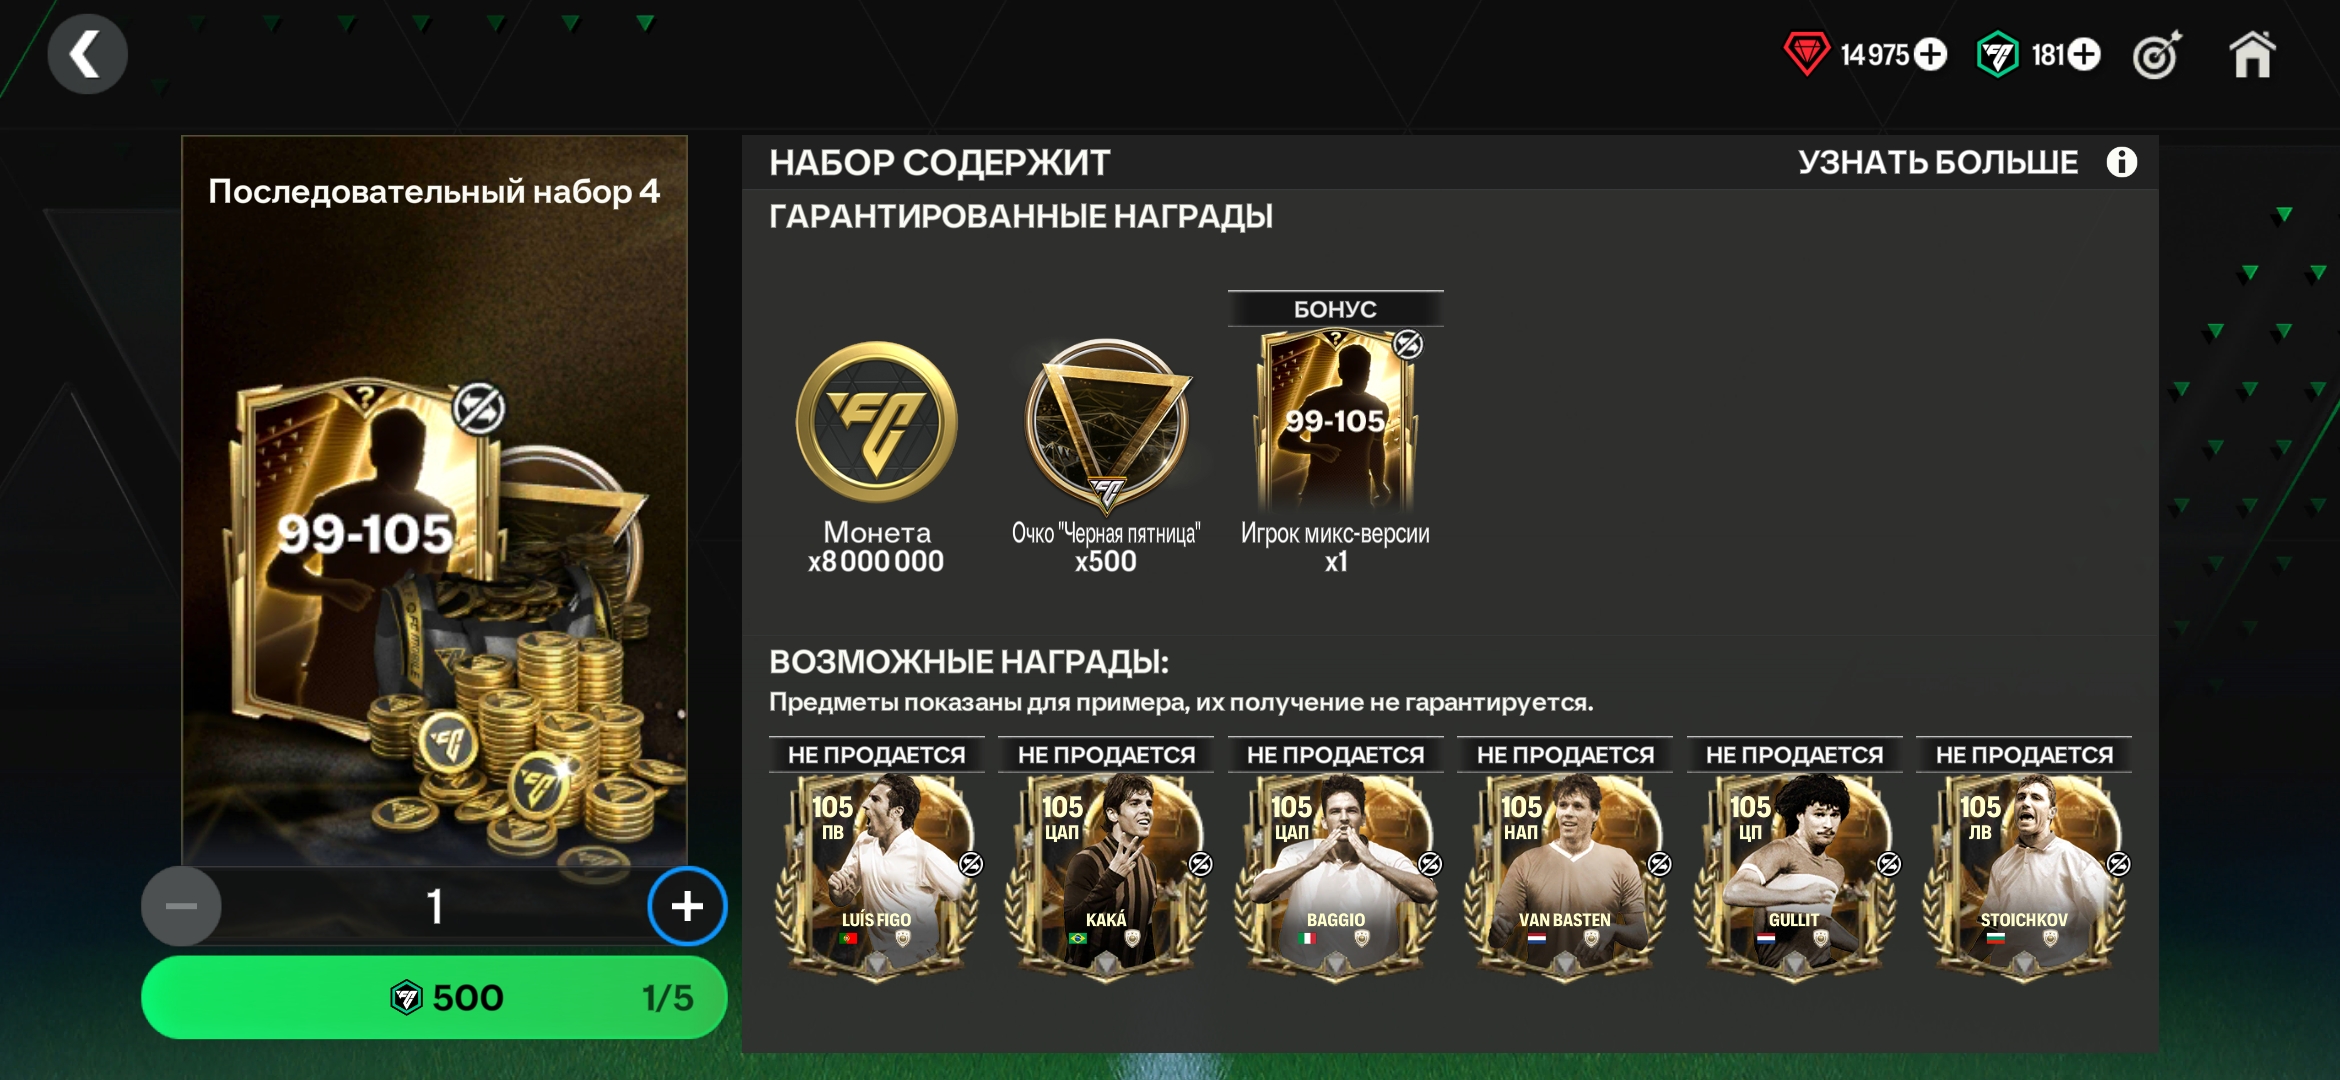
Task: Buy the pack for 500 FC points
Action: pyautogui.click(x=434, y=997)
